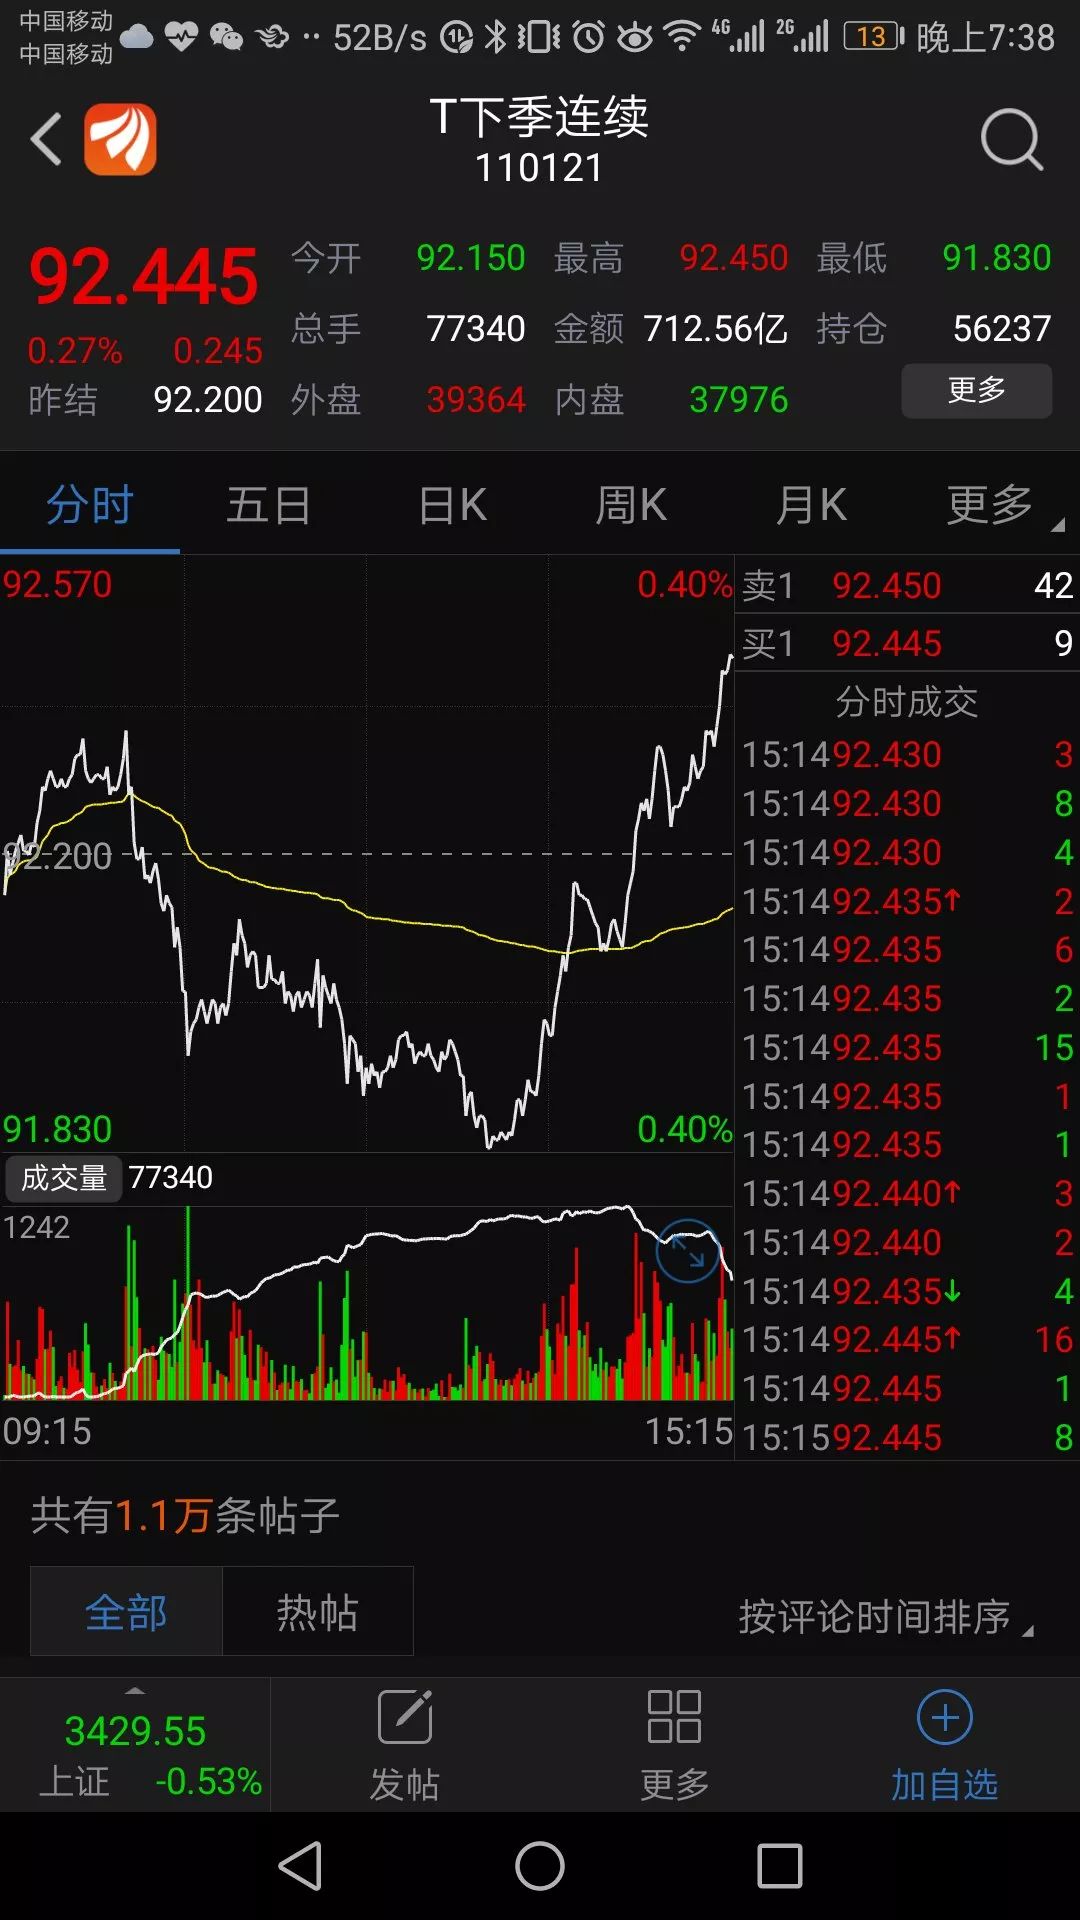Tap the volume bar chart area
This screenshot has height=1920, width=1080.
[x=367, y=1303]
